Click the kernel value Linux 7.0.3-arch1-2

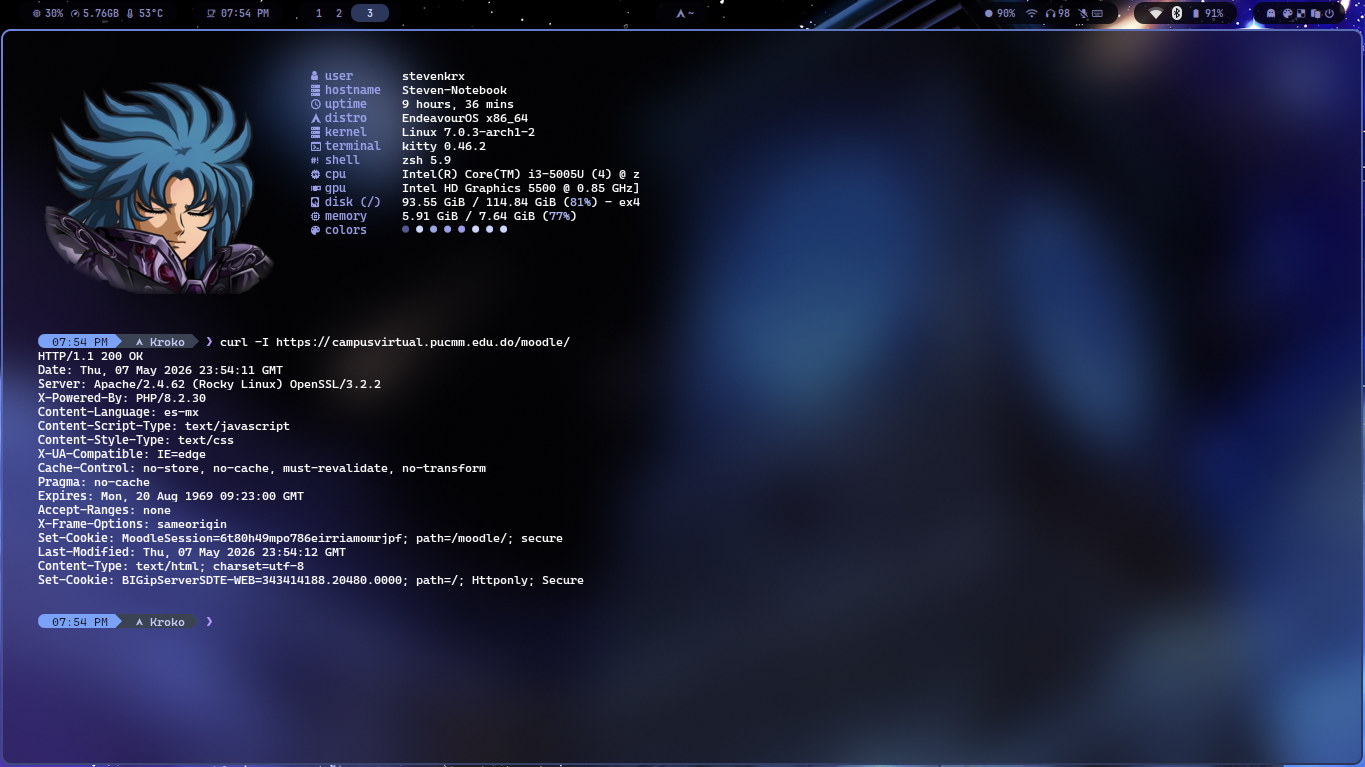click(x=468, y=132)
